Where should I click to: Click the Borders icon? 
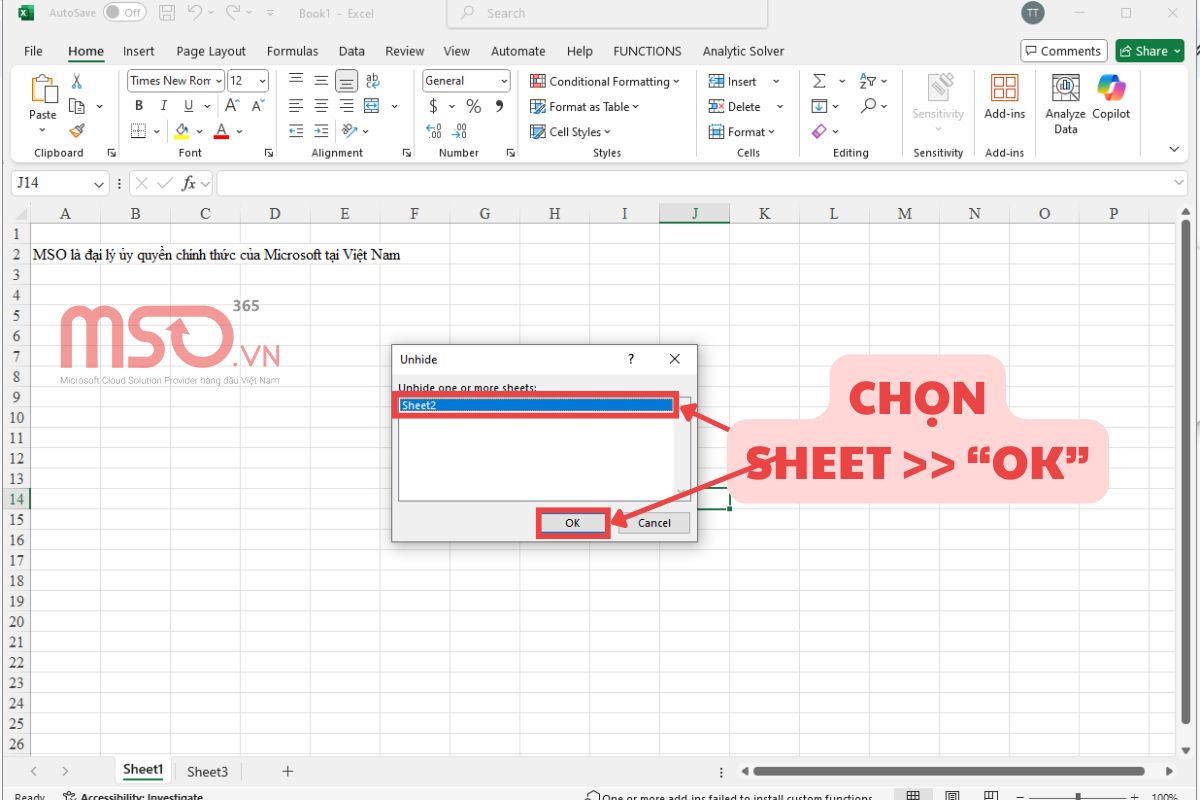point(138,131)
